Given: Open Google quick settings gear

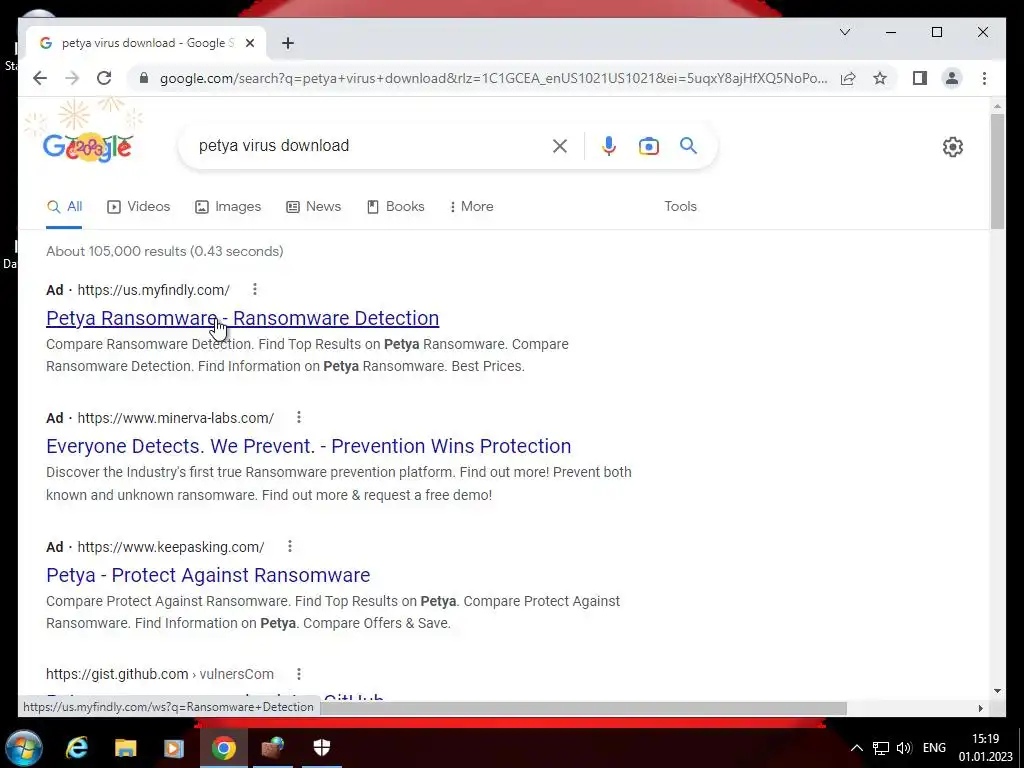Looking at the screenshot, I should [x=953, y=147].
